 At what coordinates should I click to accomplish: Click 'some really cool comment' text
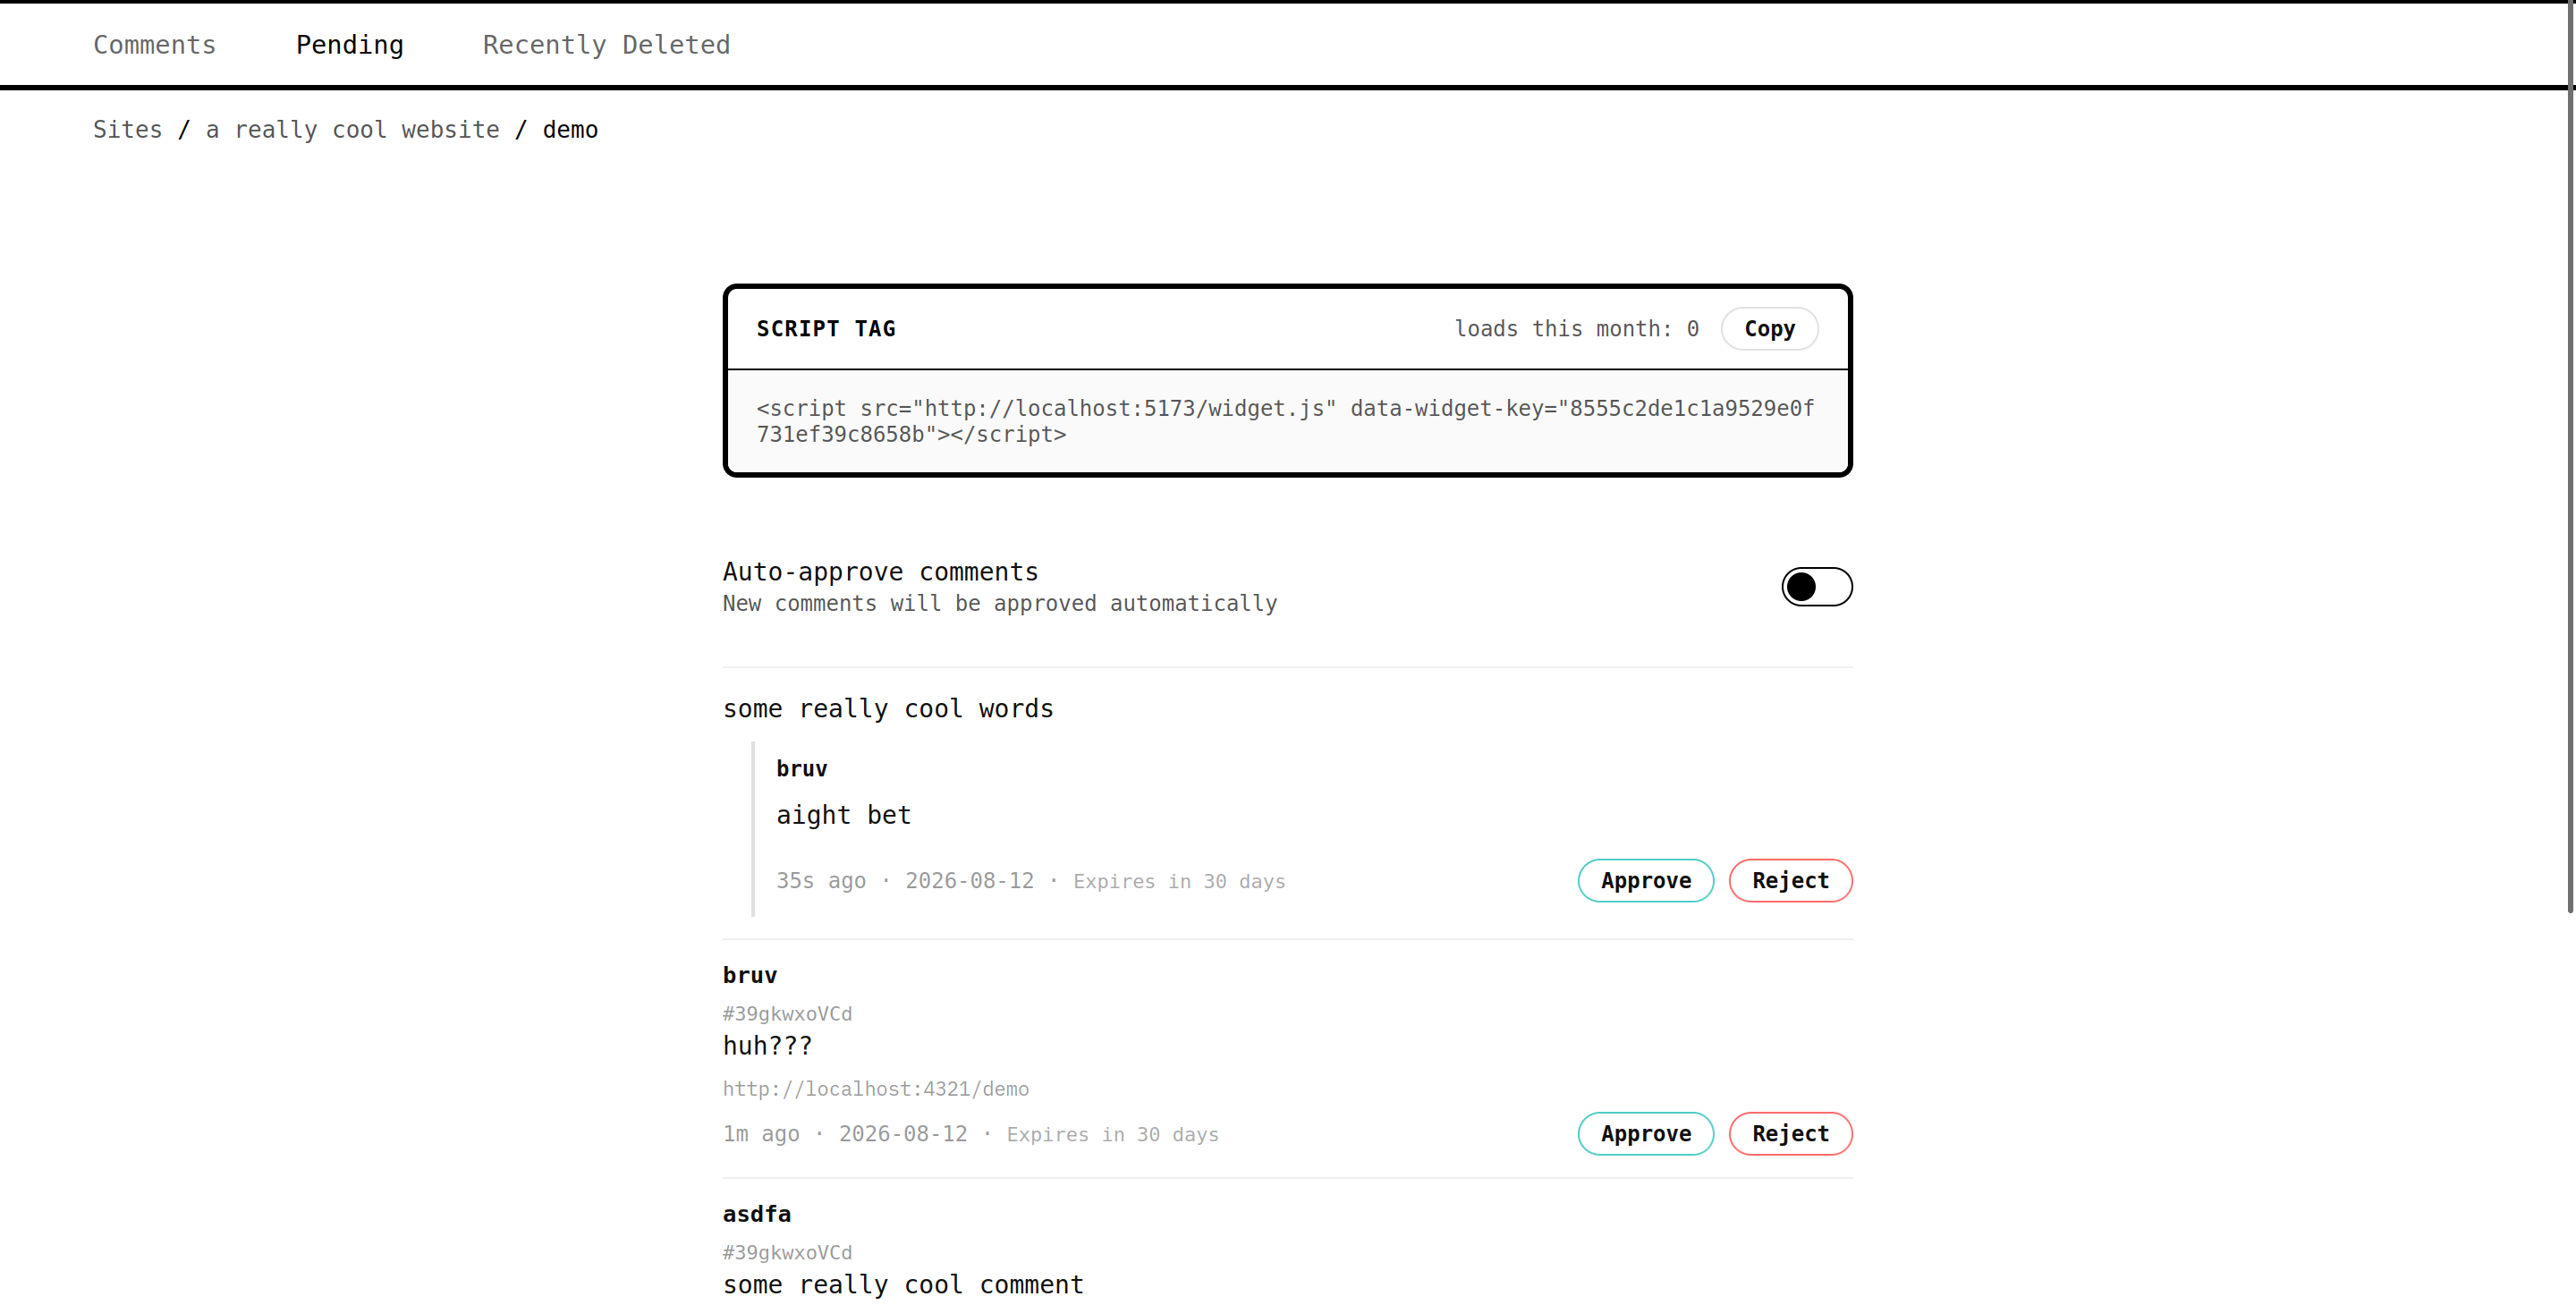click(x=903, y=1285)
